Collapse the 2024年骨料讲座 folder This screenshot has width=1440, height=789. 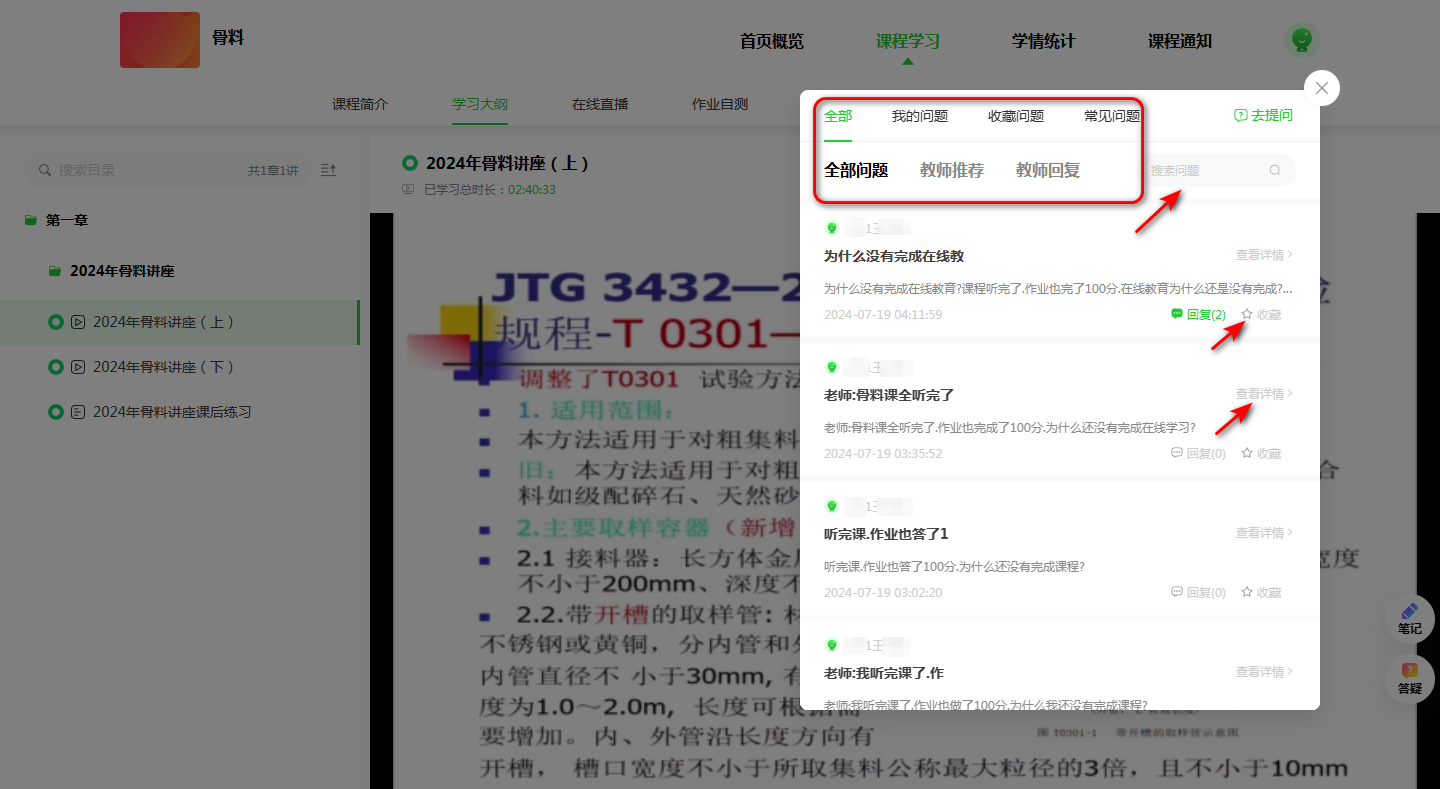[55, 271]
